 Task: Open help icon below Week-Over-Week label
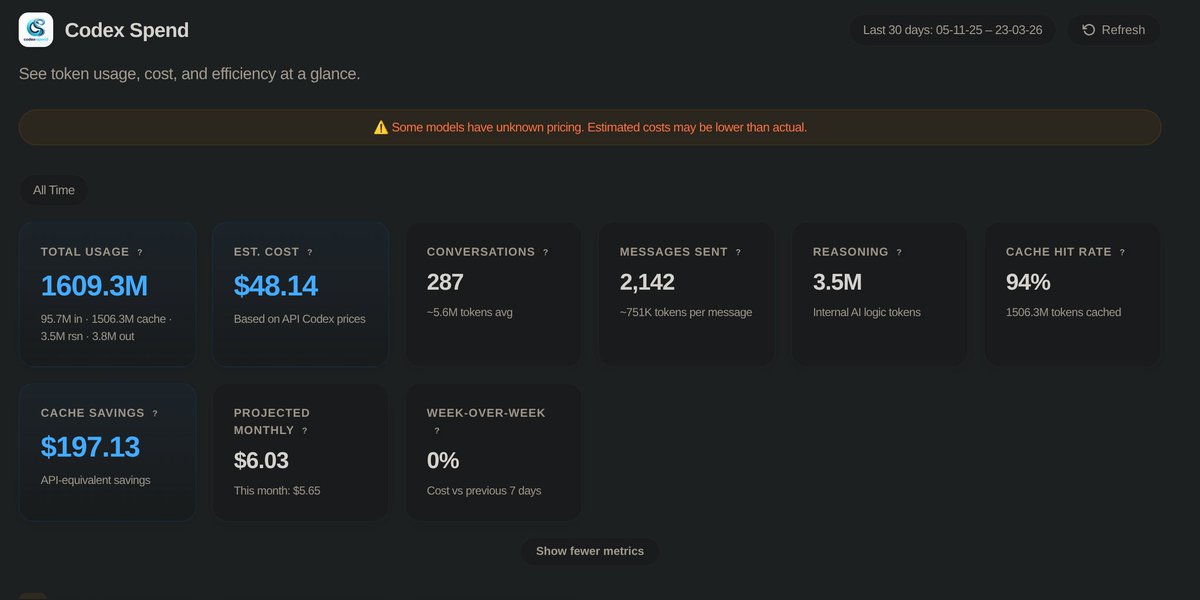pos(437,431)
